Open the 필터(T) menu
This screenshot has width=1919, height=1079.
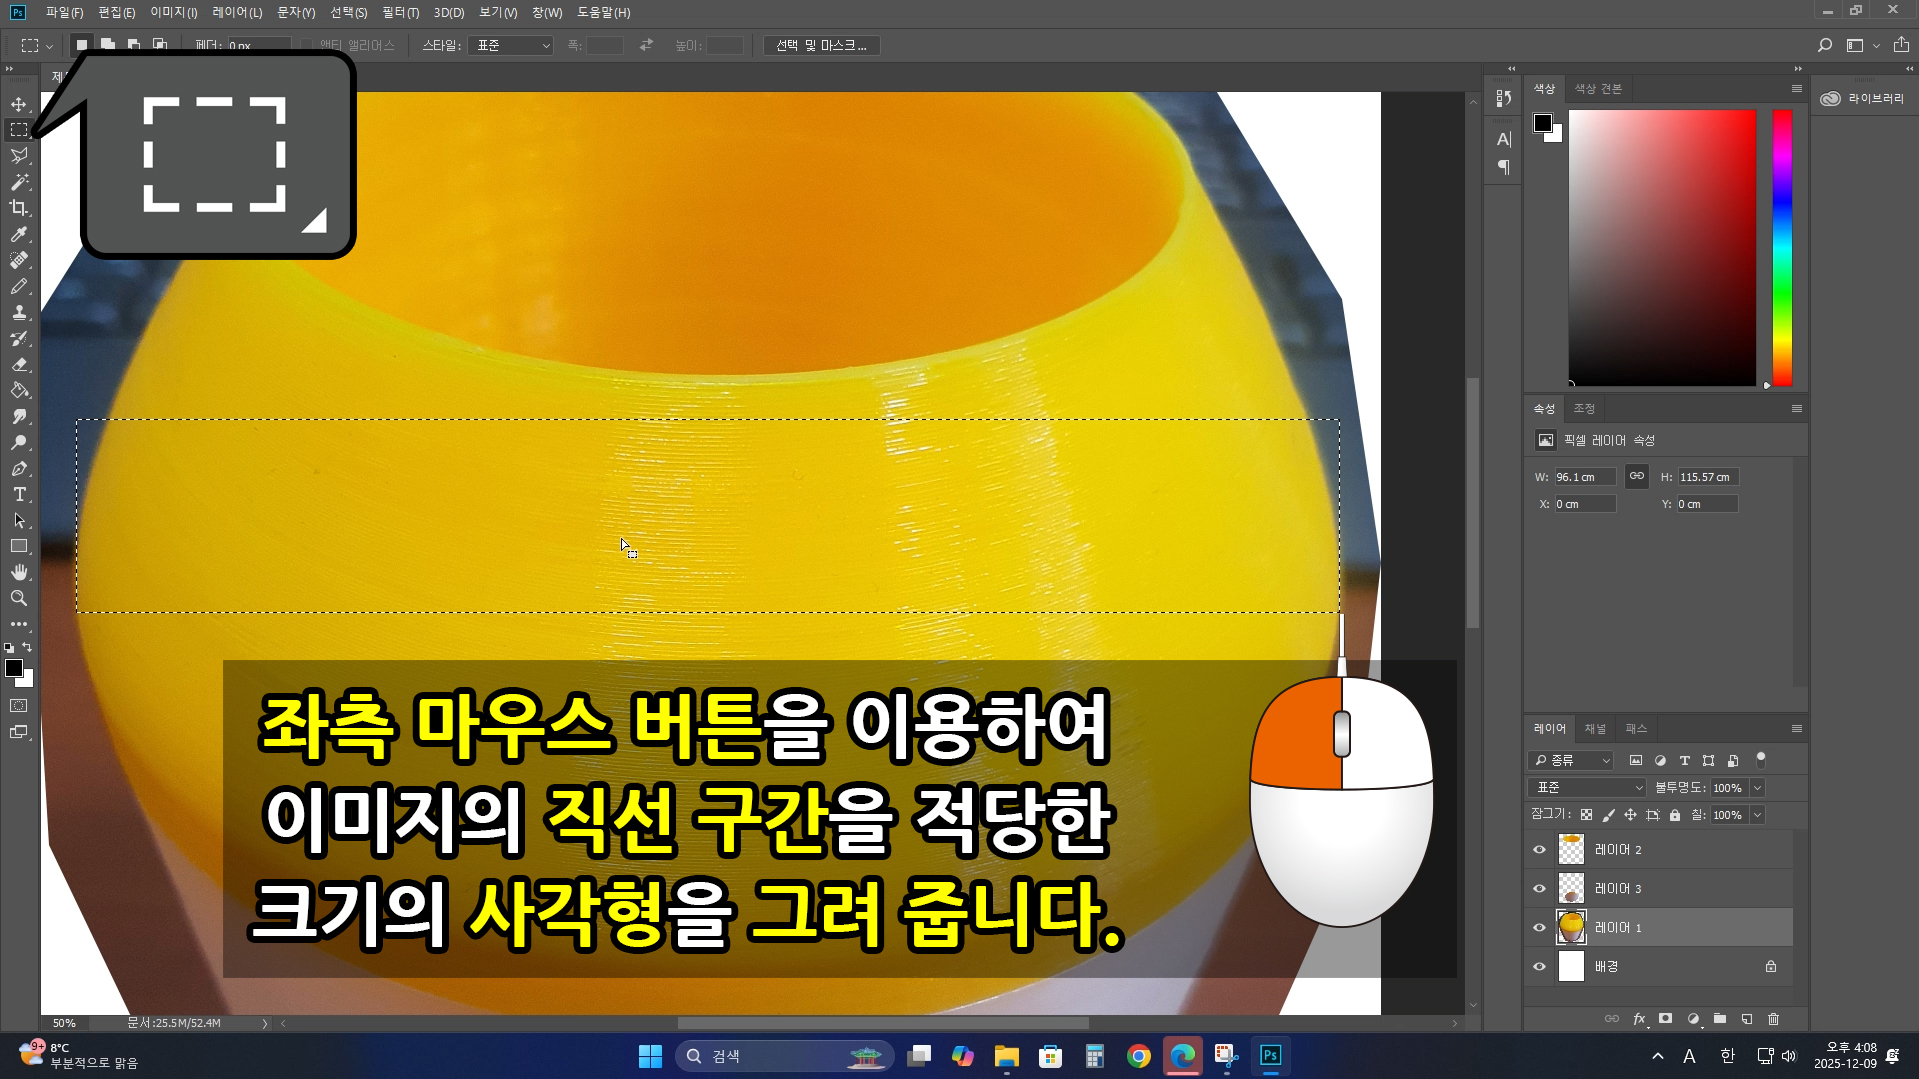(400, 12)
